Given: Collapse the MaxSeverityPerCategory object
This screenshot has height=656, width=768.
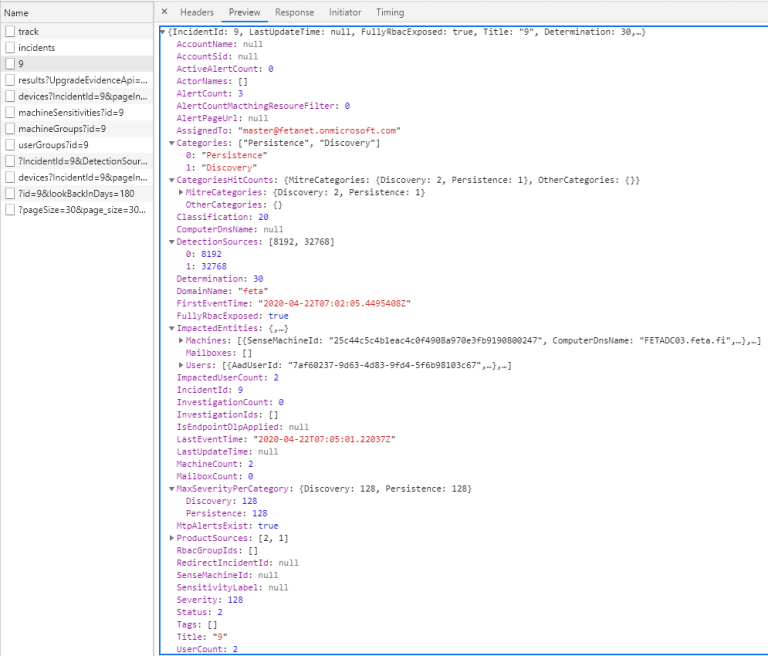Looking at the screenshot, I should [x=171, y=489].
